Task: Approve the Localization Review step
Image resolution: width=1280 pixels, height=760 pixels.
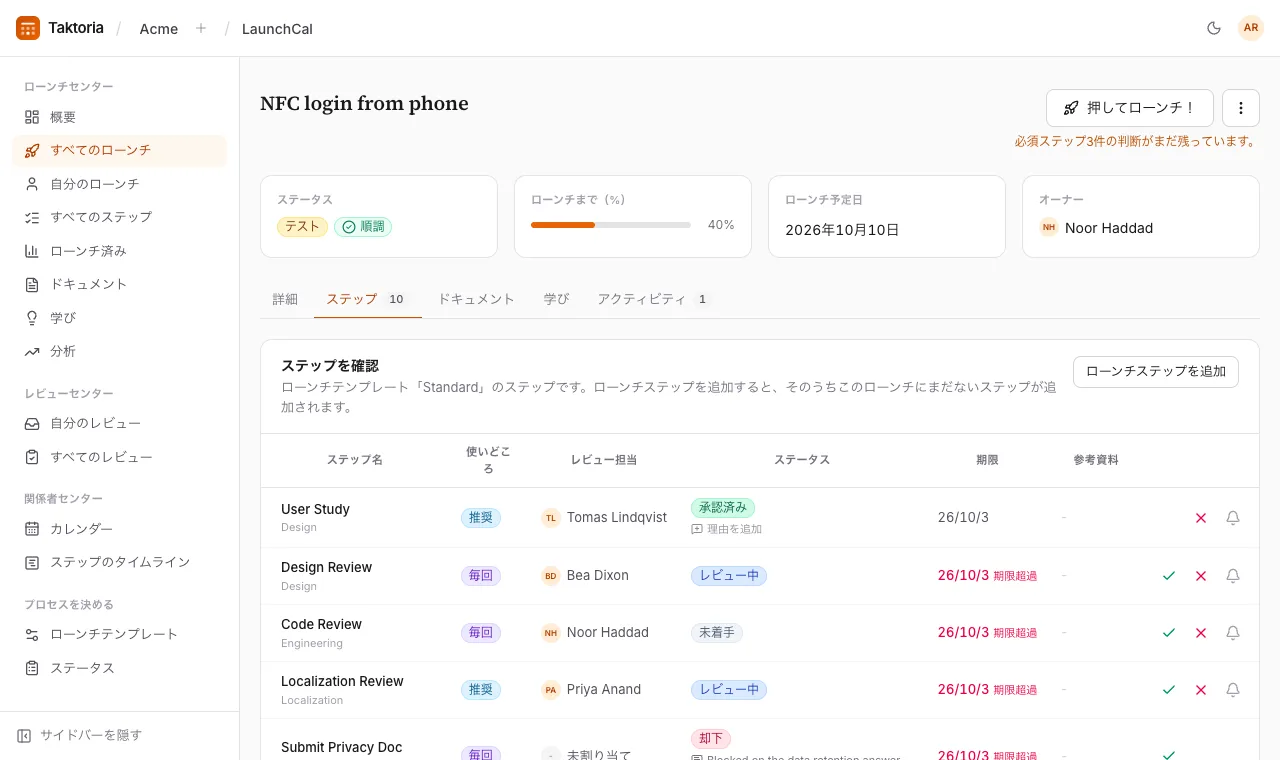Action: tap(1169, 690)
